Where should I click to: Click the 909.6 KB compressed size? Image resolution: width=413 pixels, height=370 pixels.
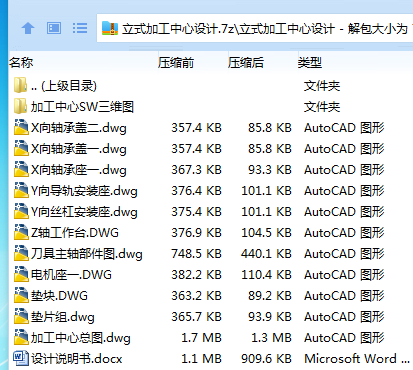click(266, 359)
